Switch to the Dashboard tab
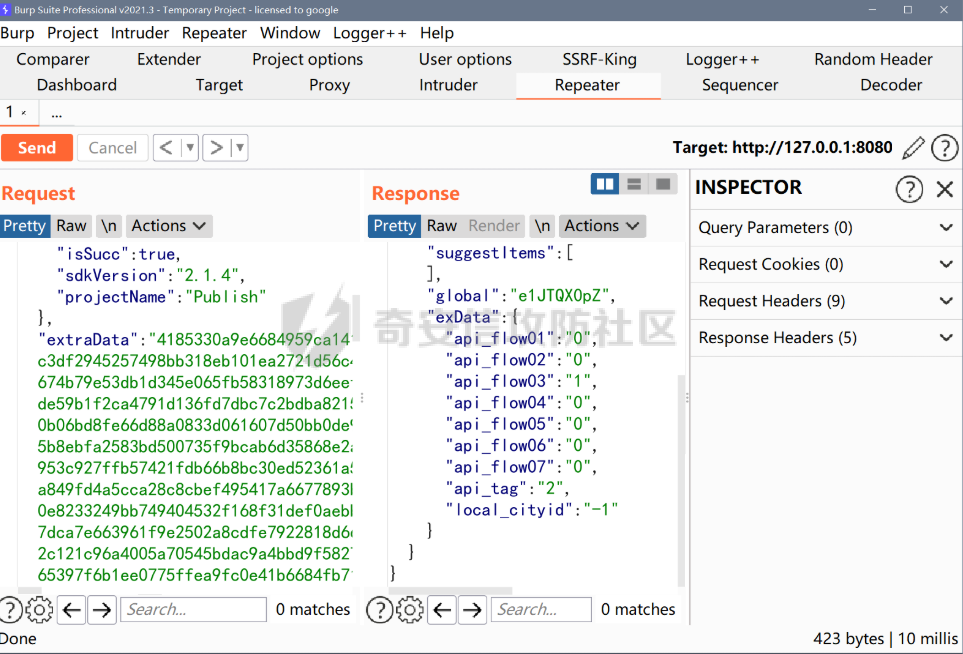This screenshot has width=963, height=654. (x=77, y=85)
